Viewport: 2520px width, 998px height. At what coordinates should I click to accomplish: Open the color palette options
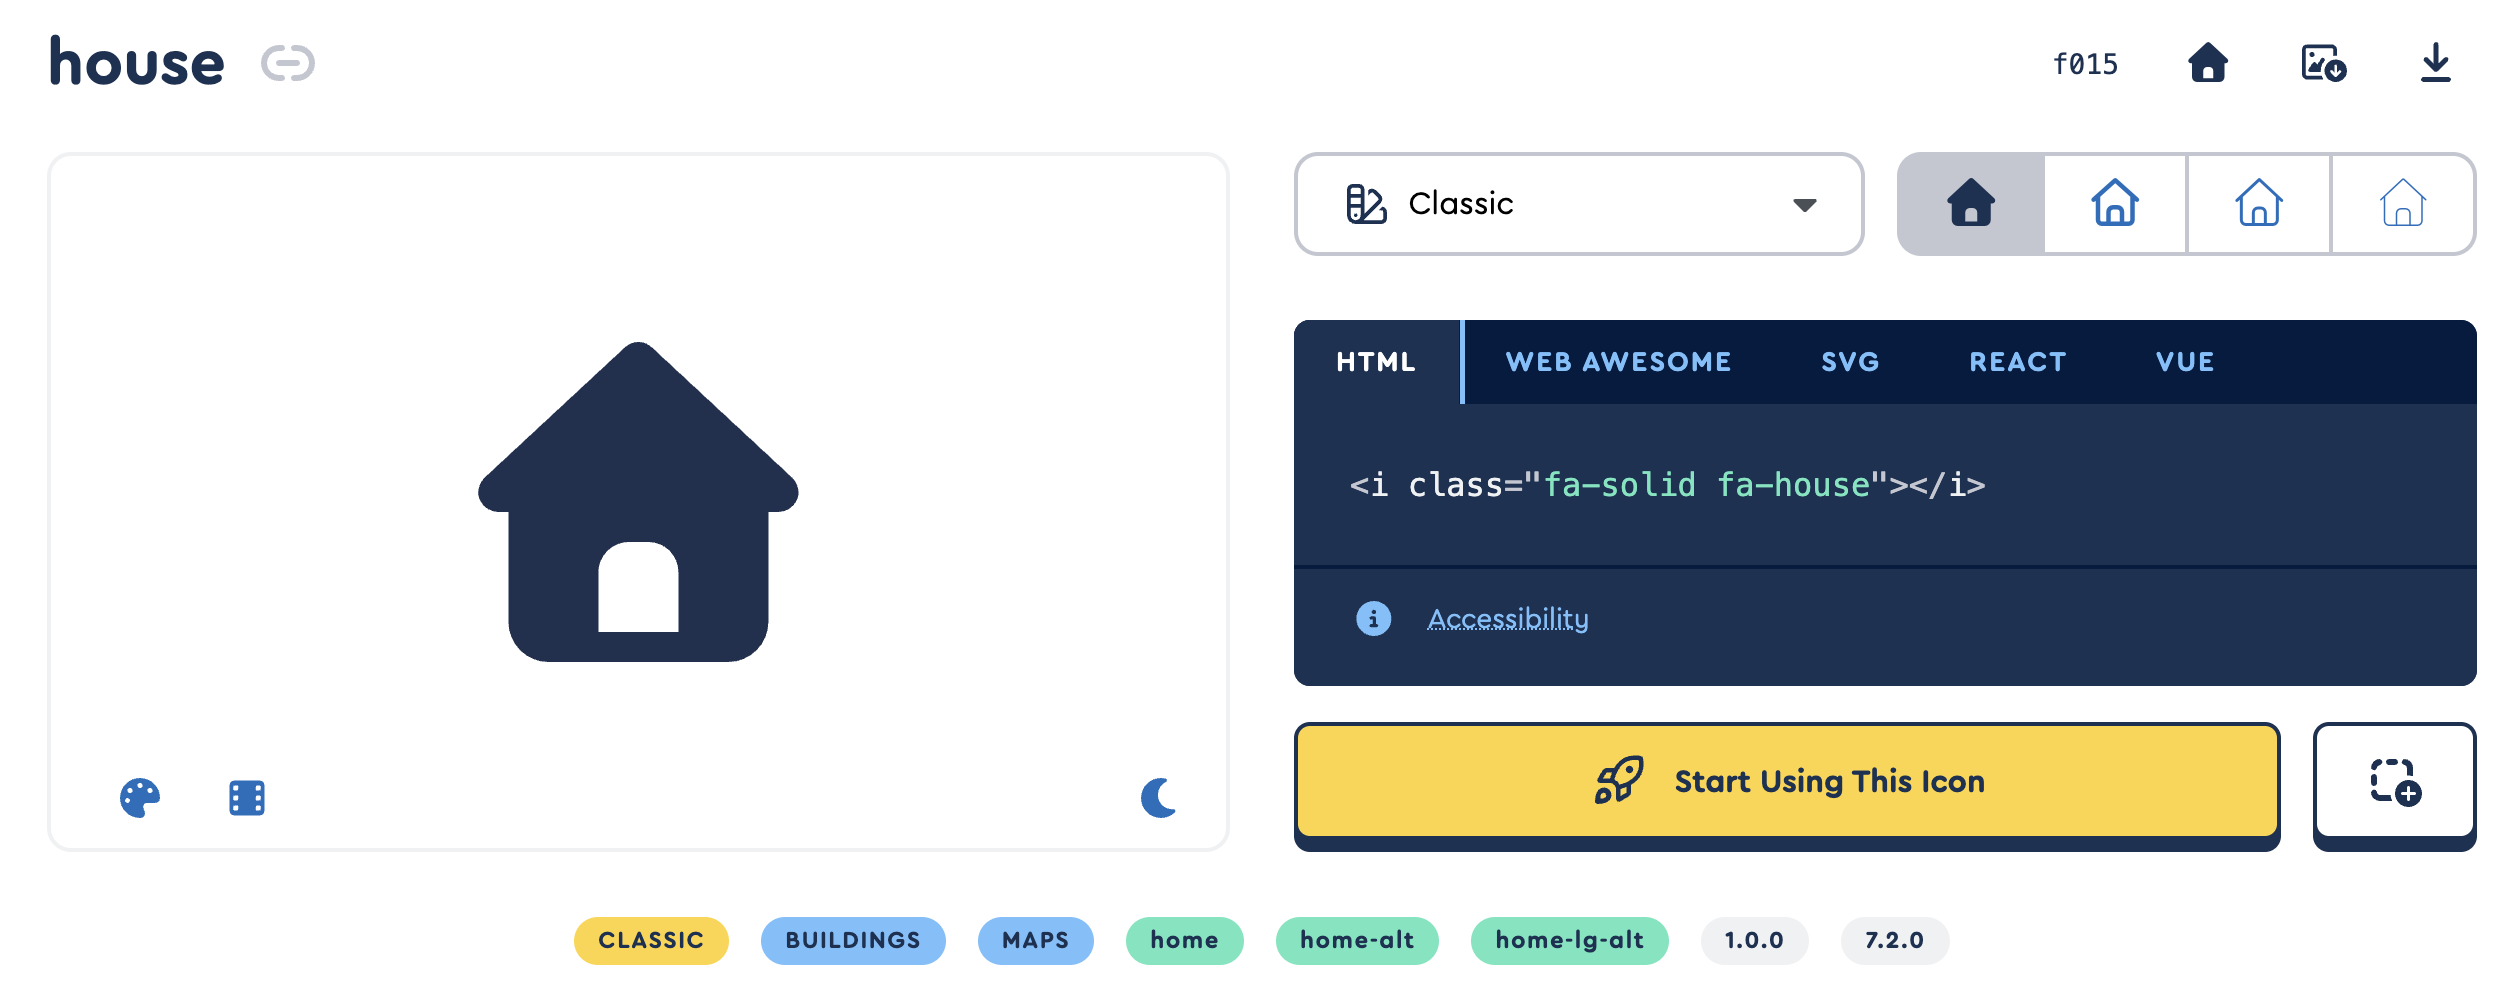[140, 798]
